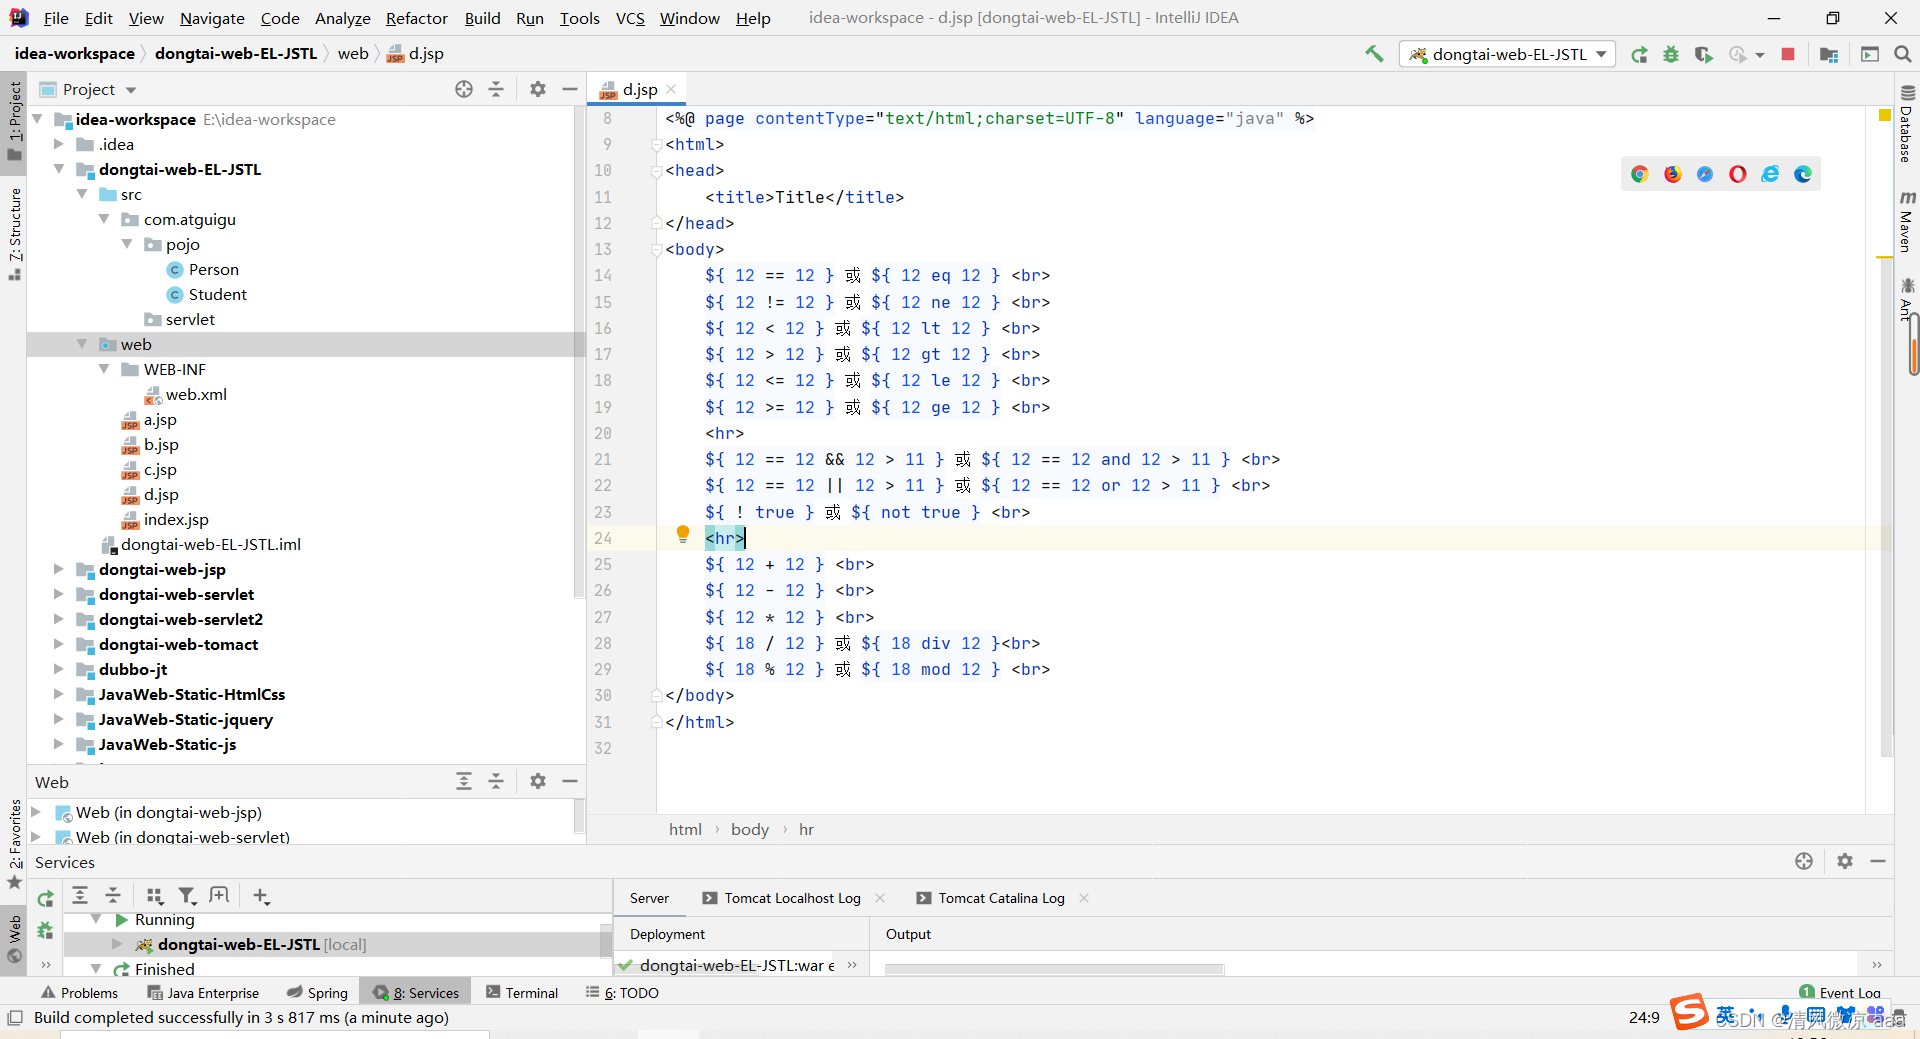The width and height of the screenshot is (1920, 1039).
Task: Toggle the Spring tool window
Action: (x=317, y=993)
